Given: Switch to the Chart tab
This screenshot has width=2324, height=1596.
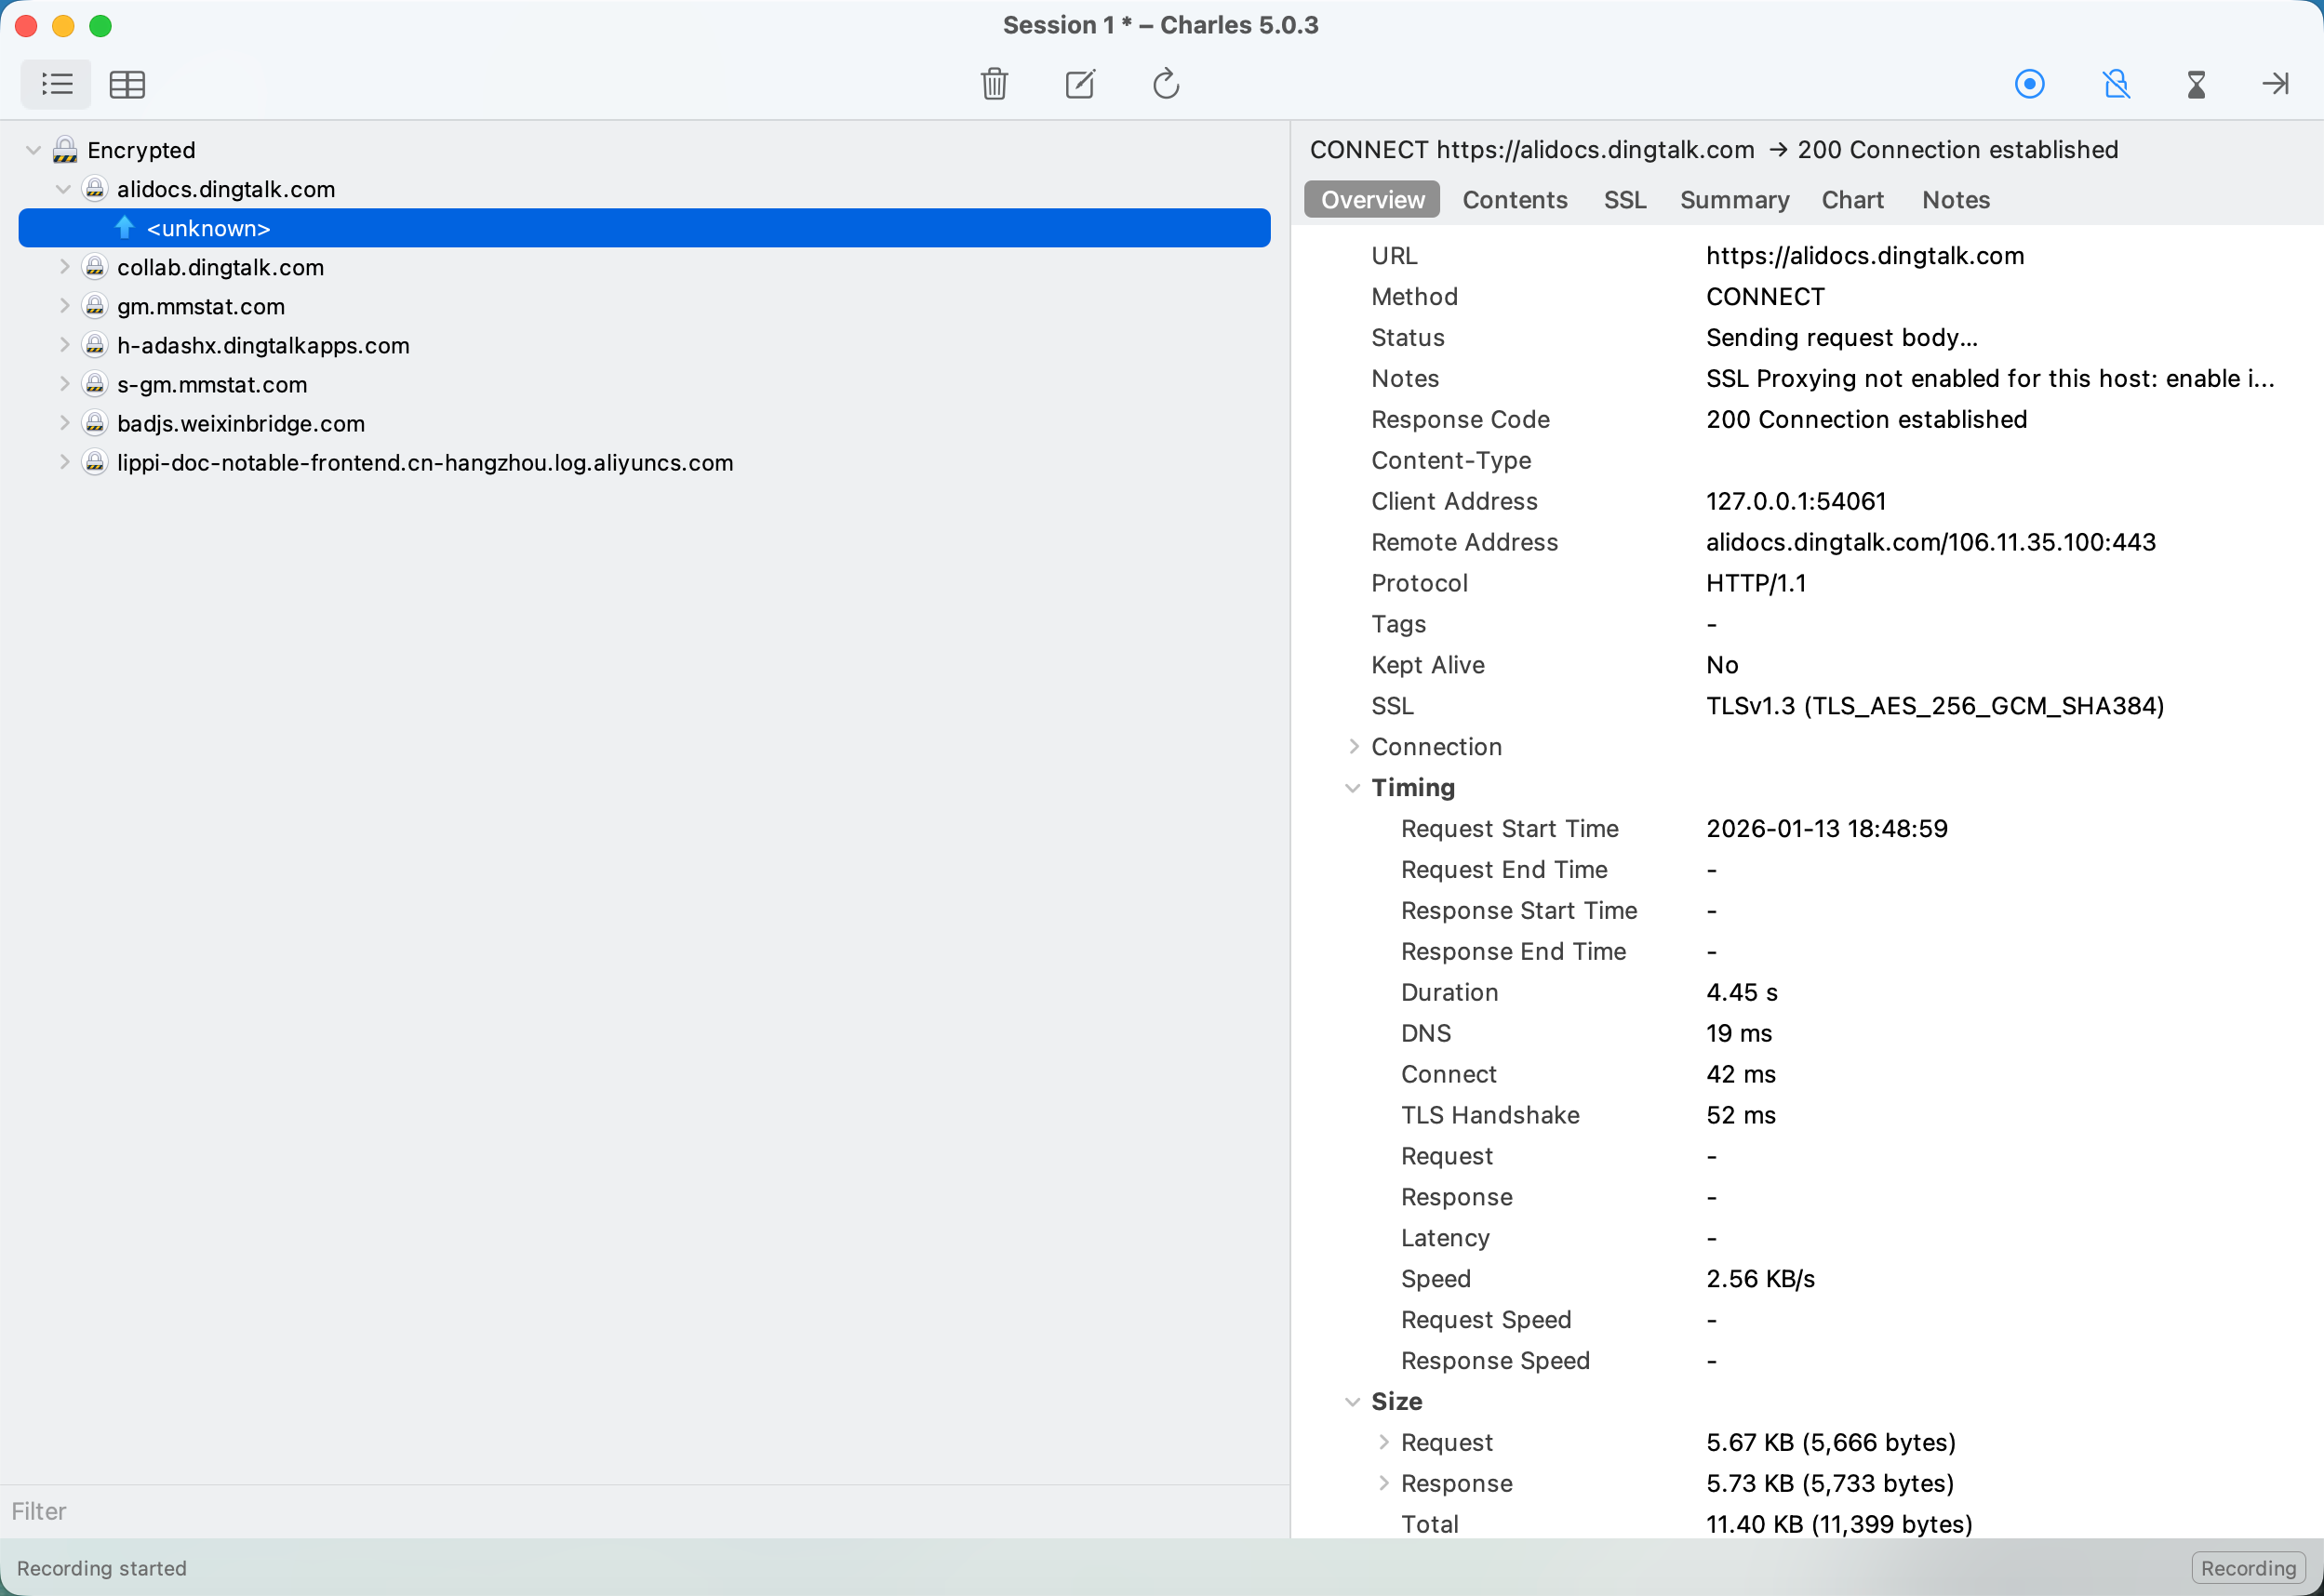Looking at the screenshot, I should (x=1852, y=200).
